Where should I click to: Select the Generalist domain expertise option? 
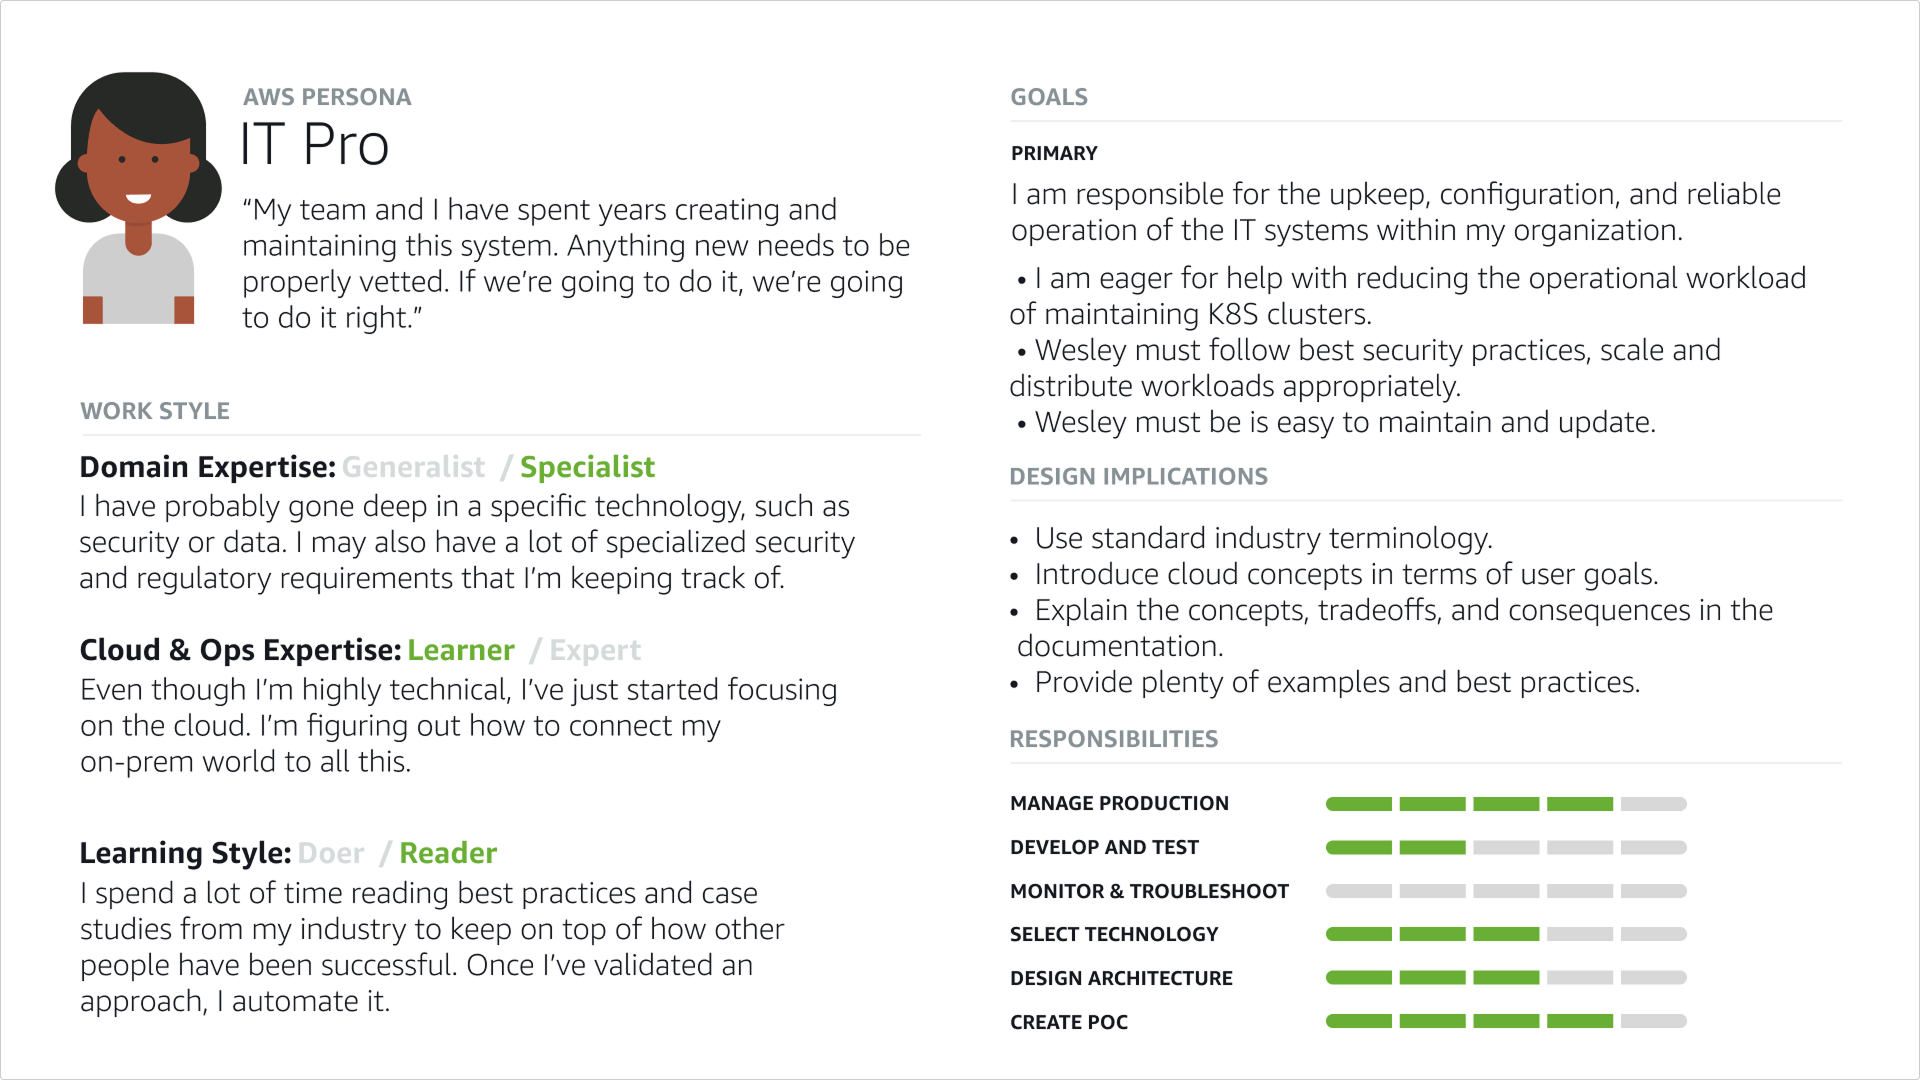click(413, 467)
